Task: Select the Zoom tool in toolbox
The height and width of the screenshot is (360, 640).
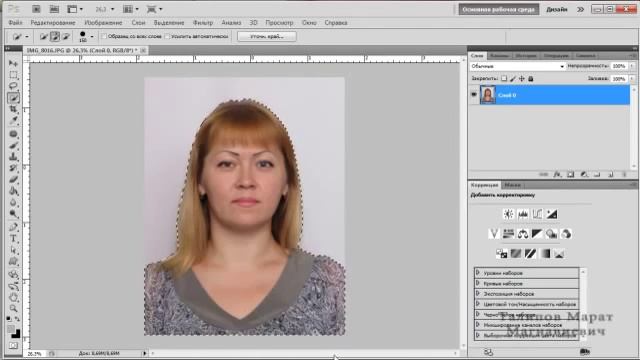Action: (13, 309)
